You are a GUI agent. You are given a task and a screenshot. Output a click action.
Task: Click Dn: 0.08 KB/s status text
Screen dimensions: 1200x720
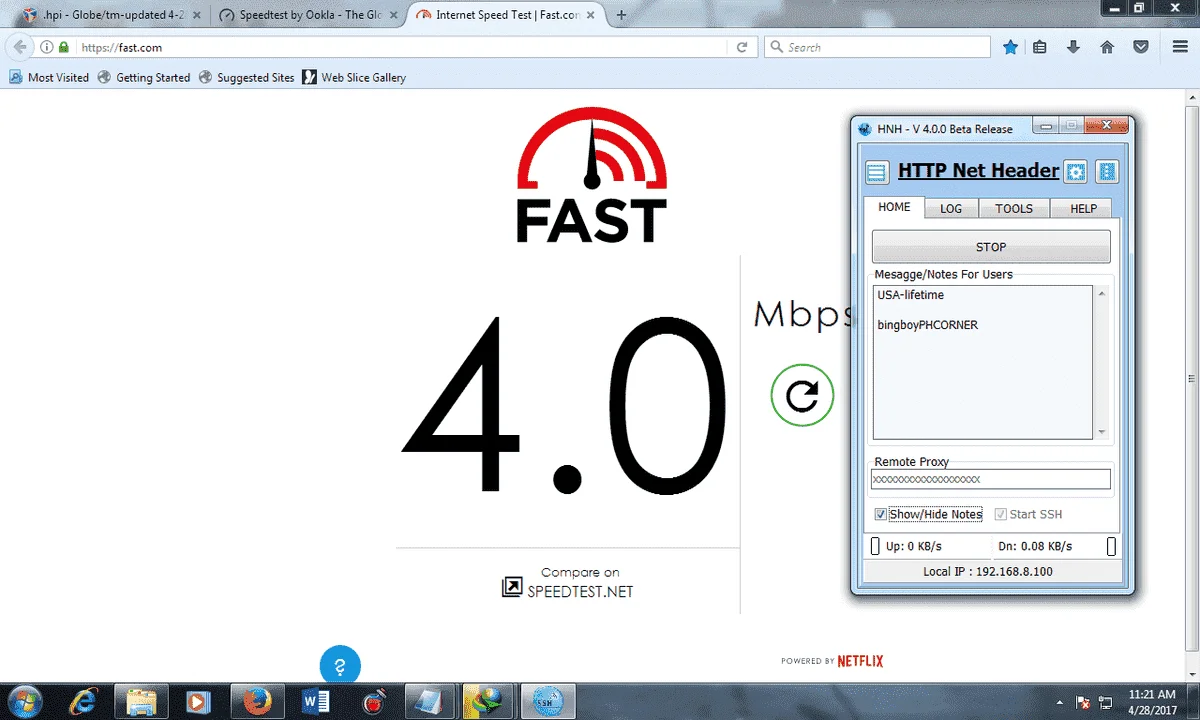click(x=1035, y=546)
